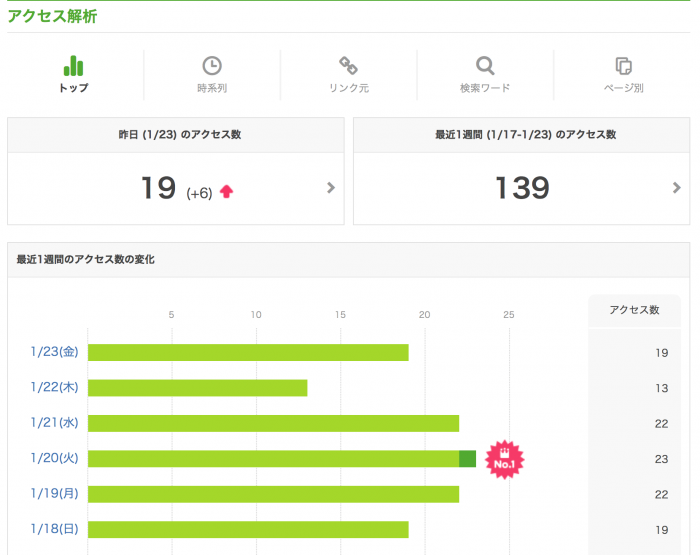Click the 1/21 access bar

point(273,423)
